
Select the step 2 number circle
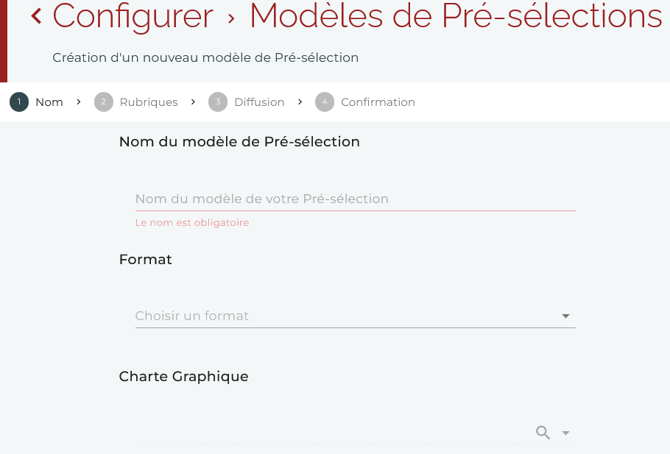point(103,102)
